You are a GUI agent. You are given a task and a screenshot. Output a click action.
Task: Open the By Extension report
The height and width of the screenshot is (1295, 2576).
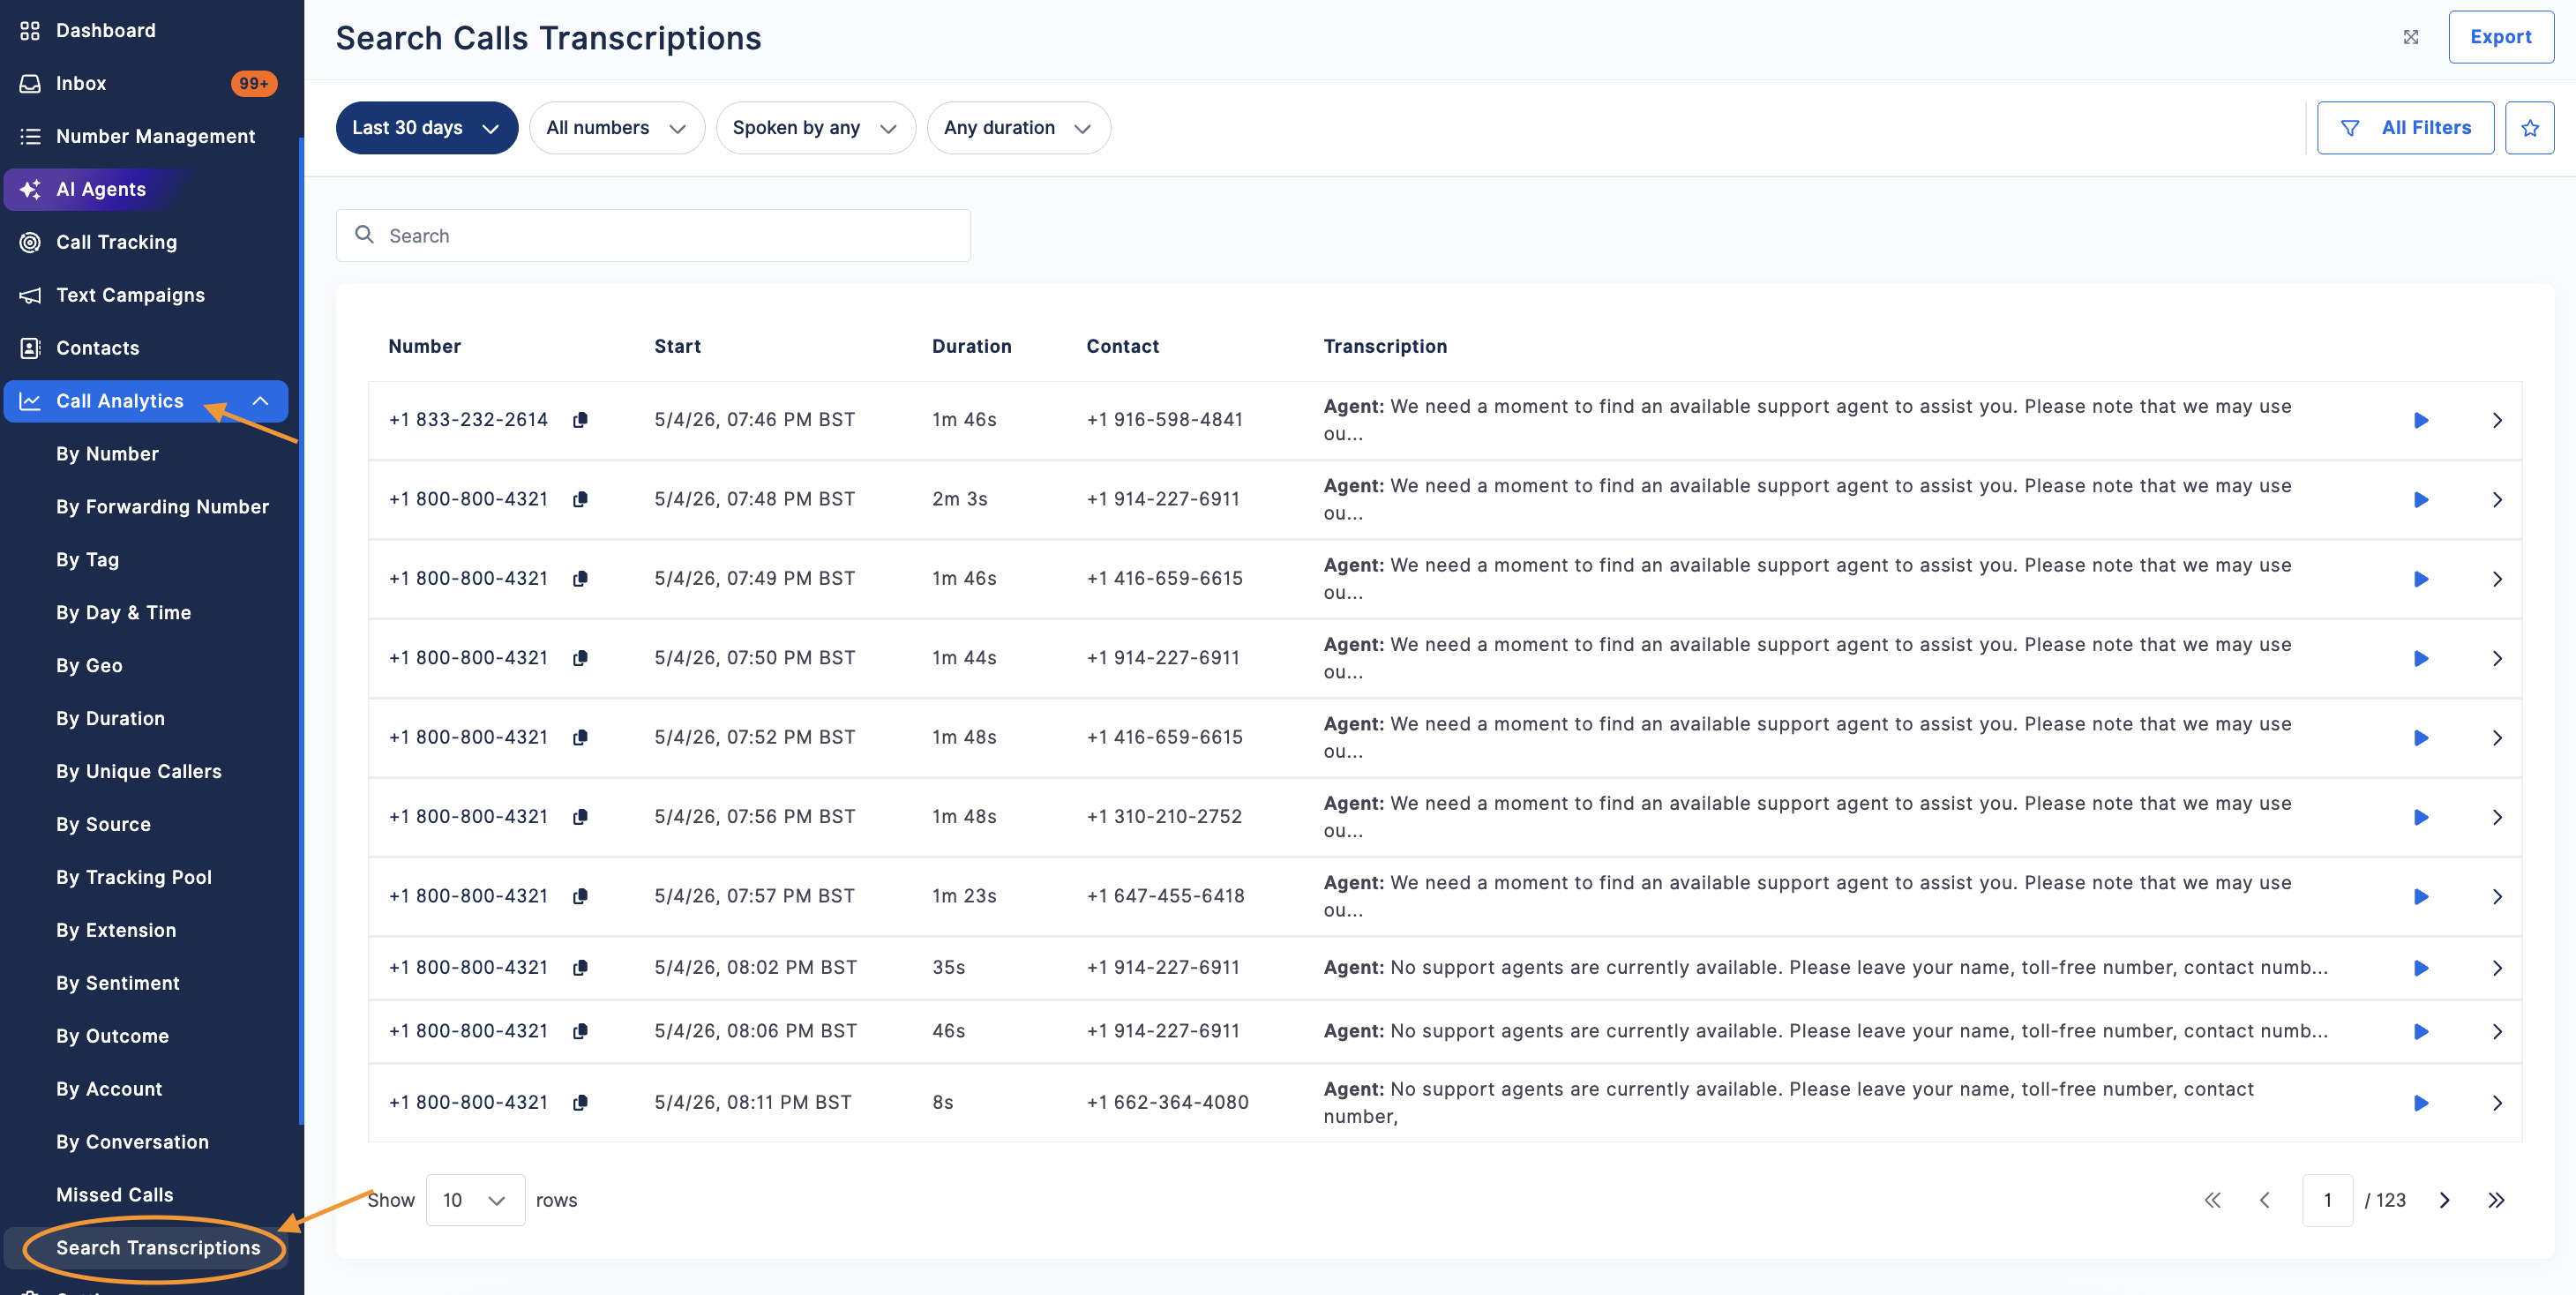click(x=116, y=930)
